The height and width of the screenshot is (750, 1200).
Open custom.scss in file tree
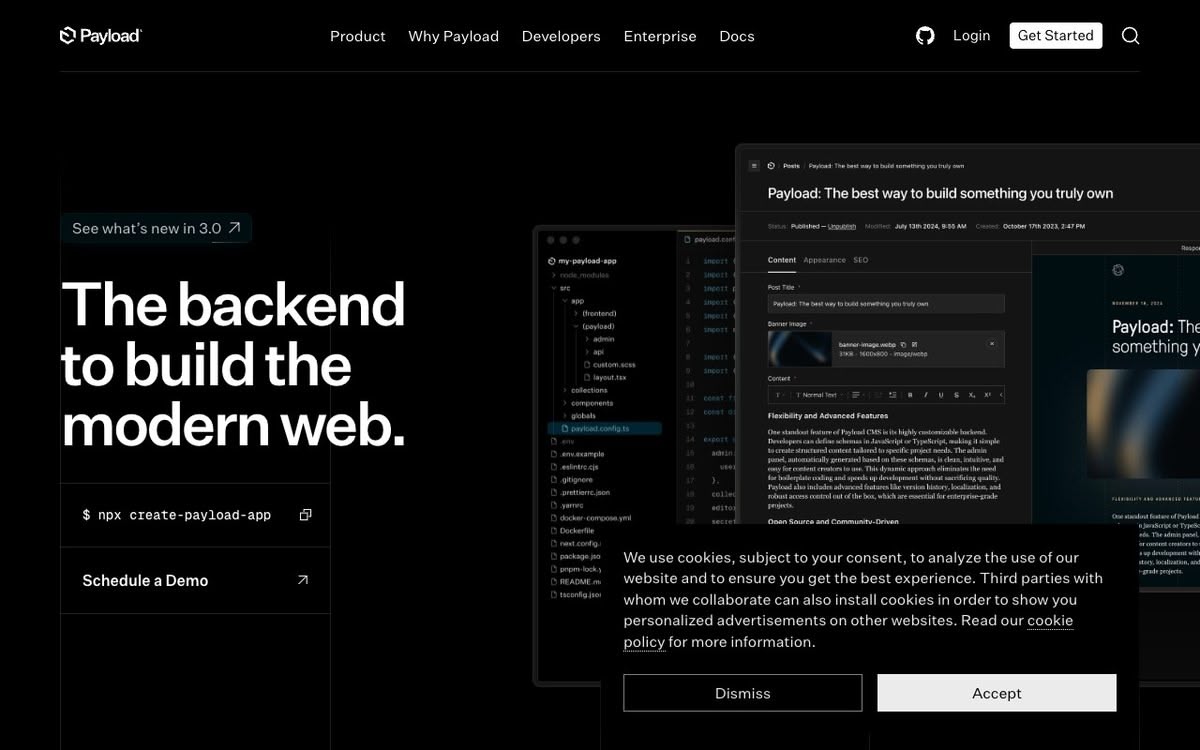610,365
